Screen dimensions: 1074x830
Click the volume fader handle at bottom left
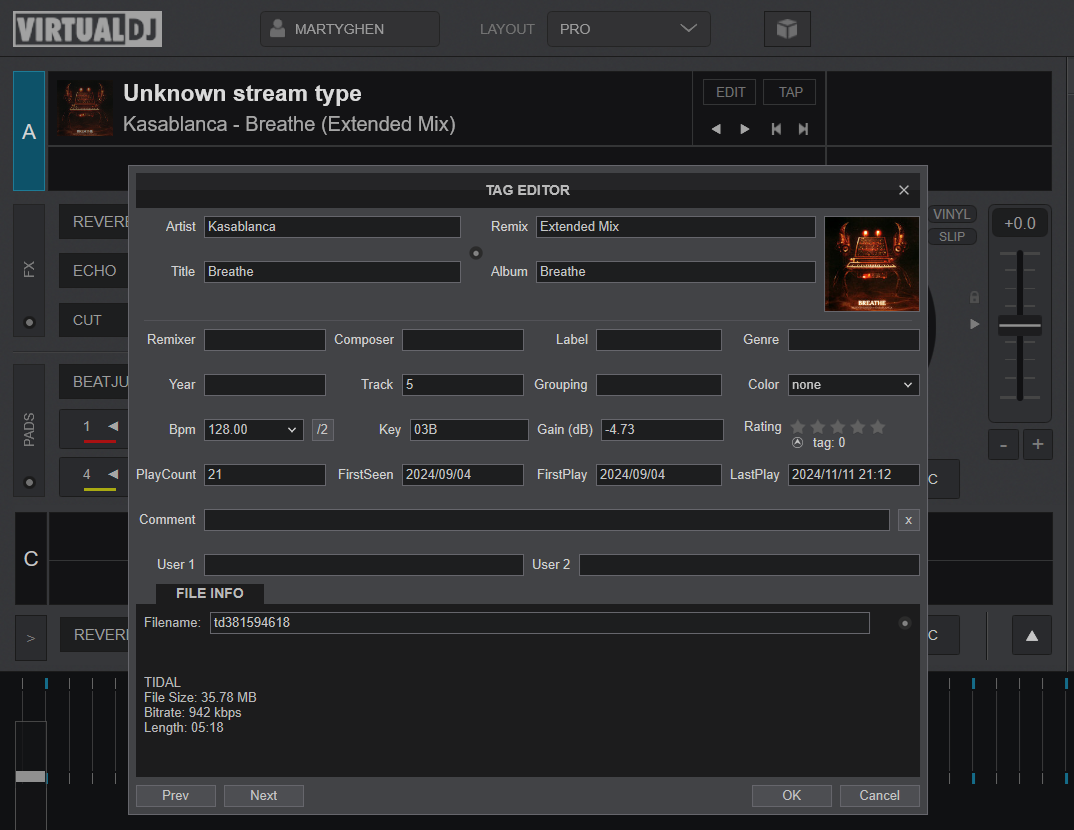(x=30, y=777)
